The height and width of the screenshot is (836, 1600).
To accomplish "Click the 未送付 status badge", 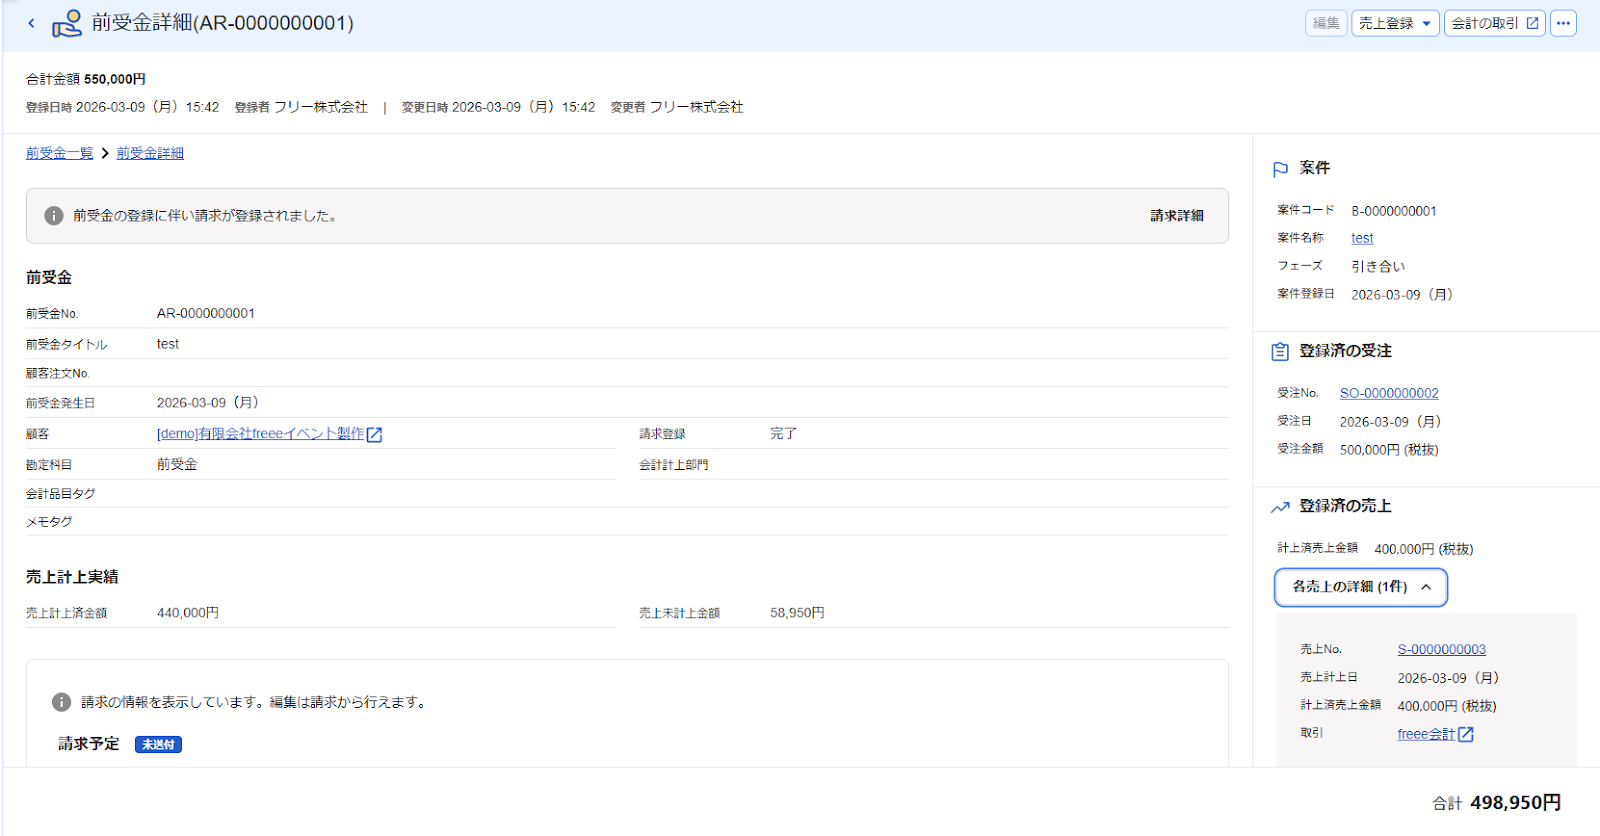I will point(158,744).
